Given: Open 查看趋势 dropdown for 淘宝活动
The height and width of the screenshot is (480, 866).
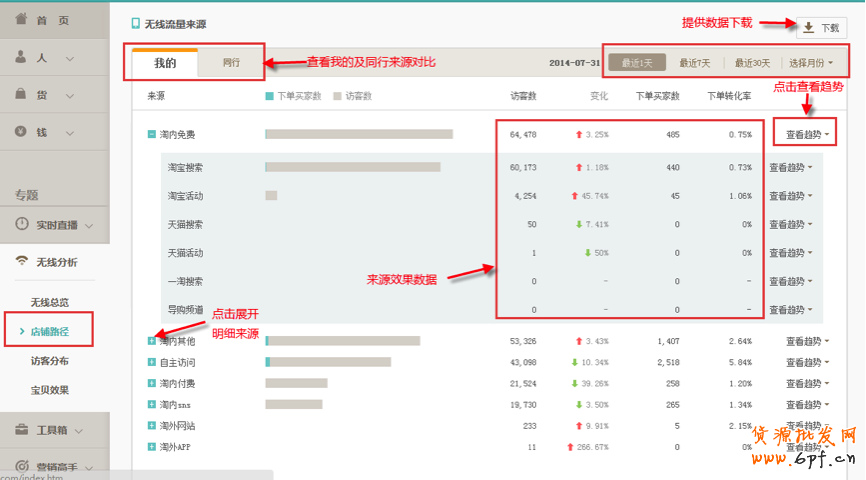Looking at the screenshot, I should pos(791,196).
